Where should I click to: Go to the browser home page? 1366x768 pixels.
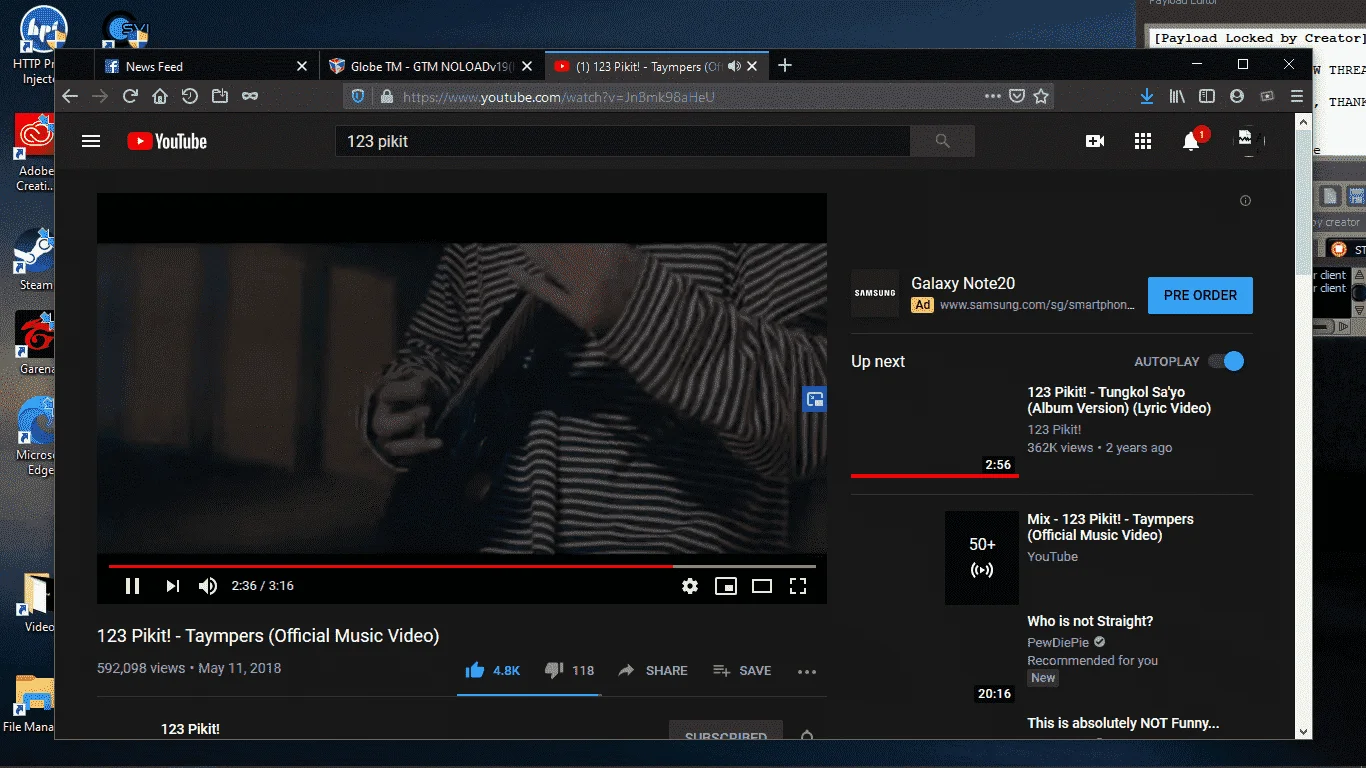click(x=160, y=96)
